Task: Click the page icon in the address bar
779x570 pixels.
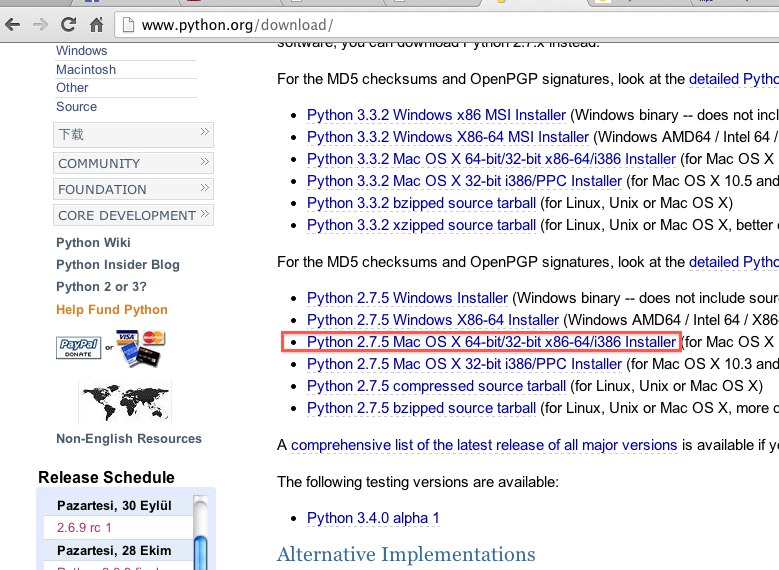Action: 128,24
